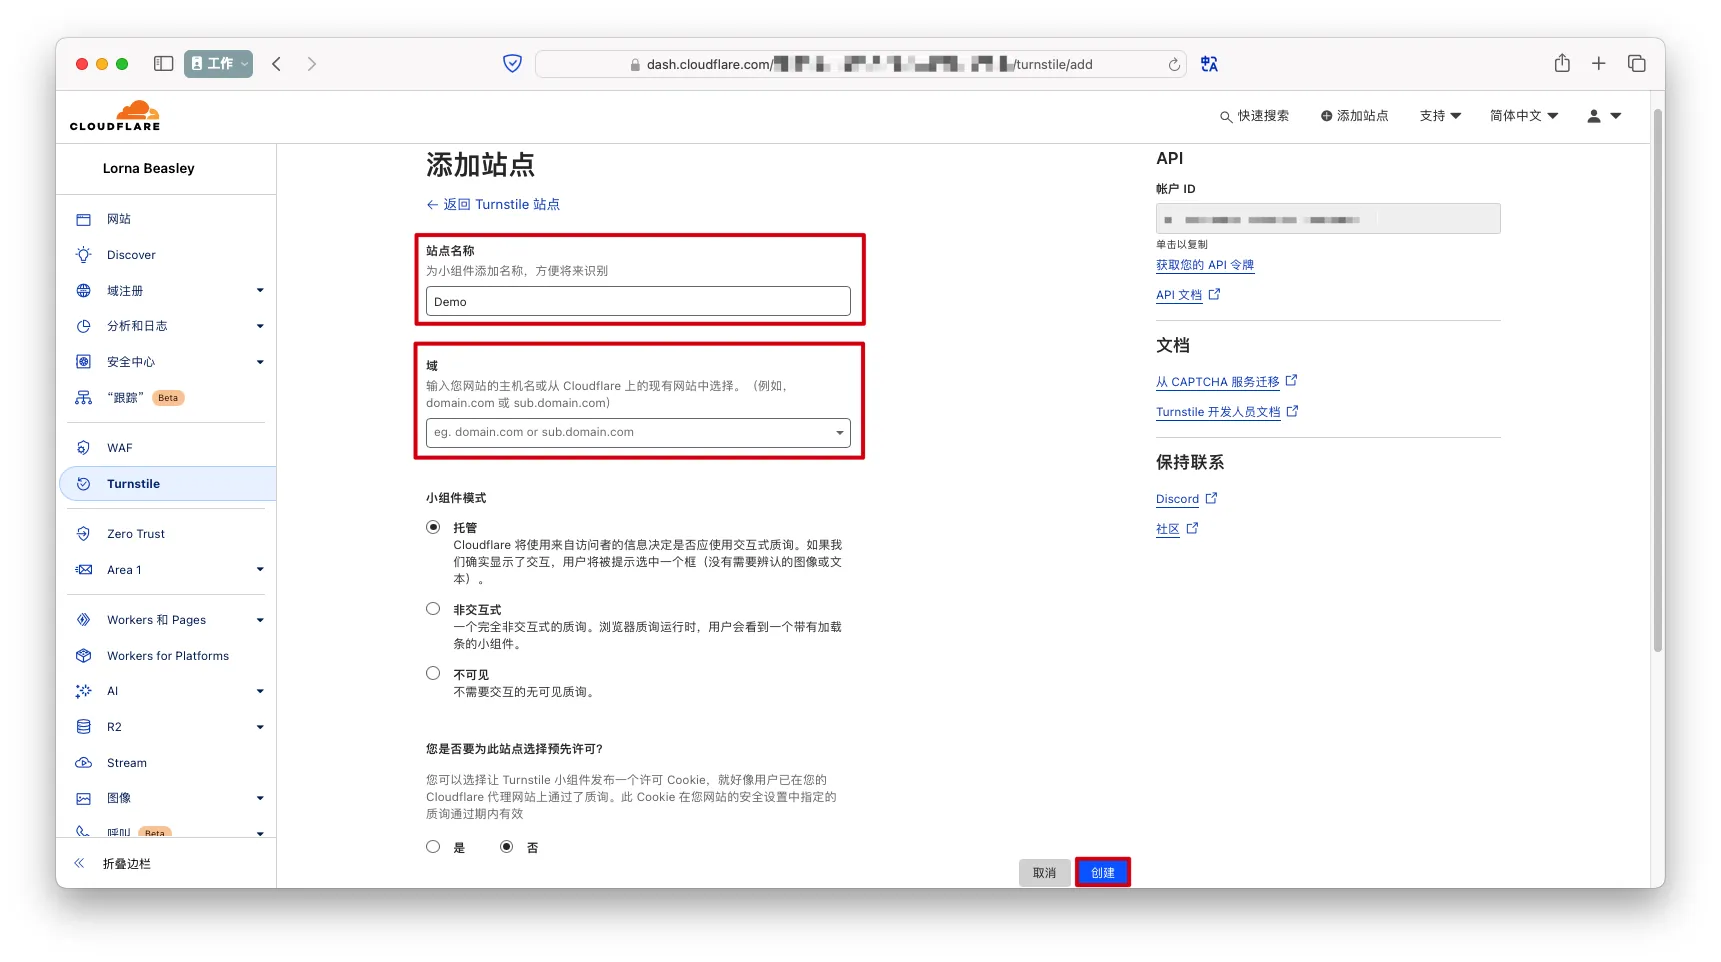1721x962 pixels.
Task: Click the Zero Trust icon
Action: pos(84,534)
